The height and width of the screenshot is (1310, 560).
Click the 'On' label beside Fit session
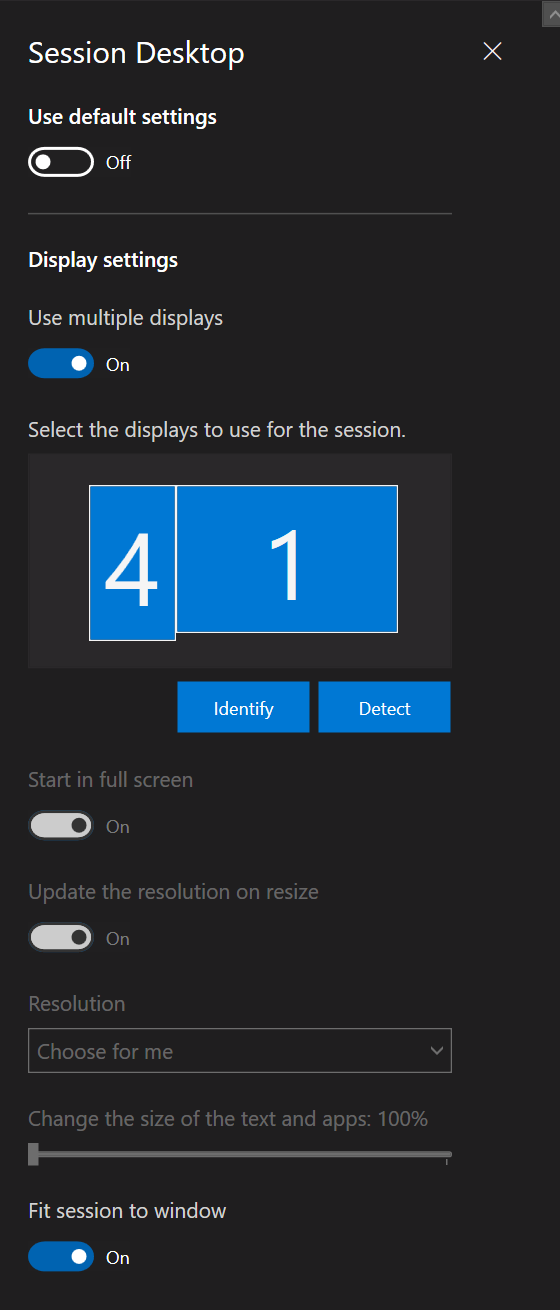coord(118,1258)
